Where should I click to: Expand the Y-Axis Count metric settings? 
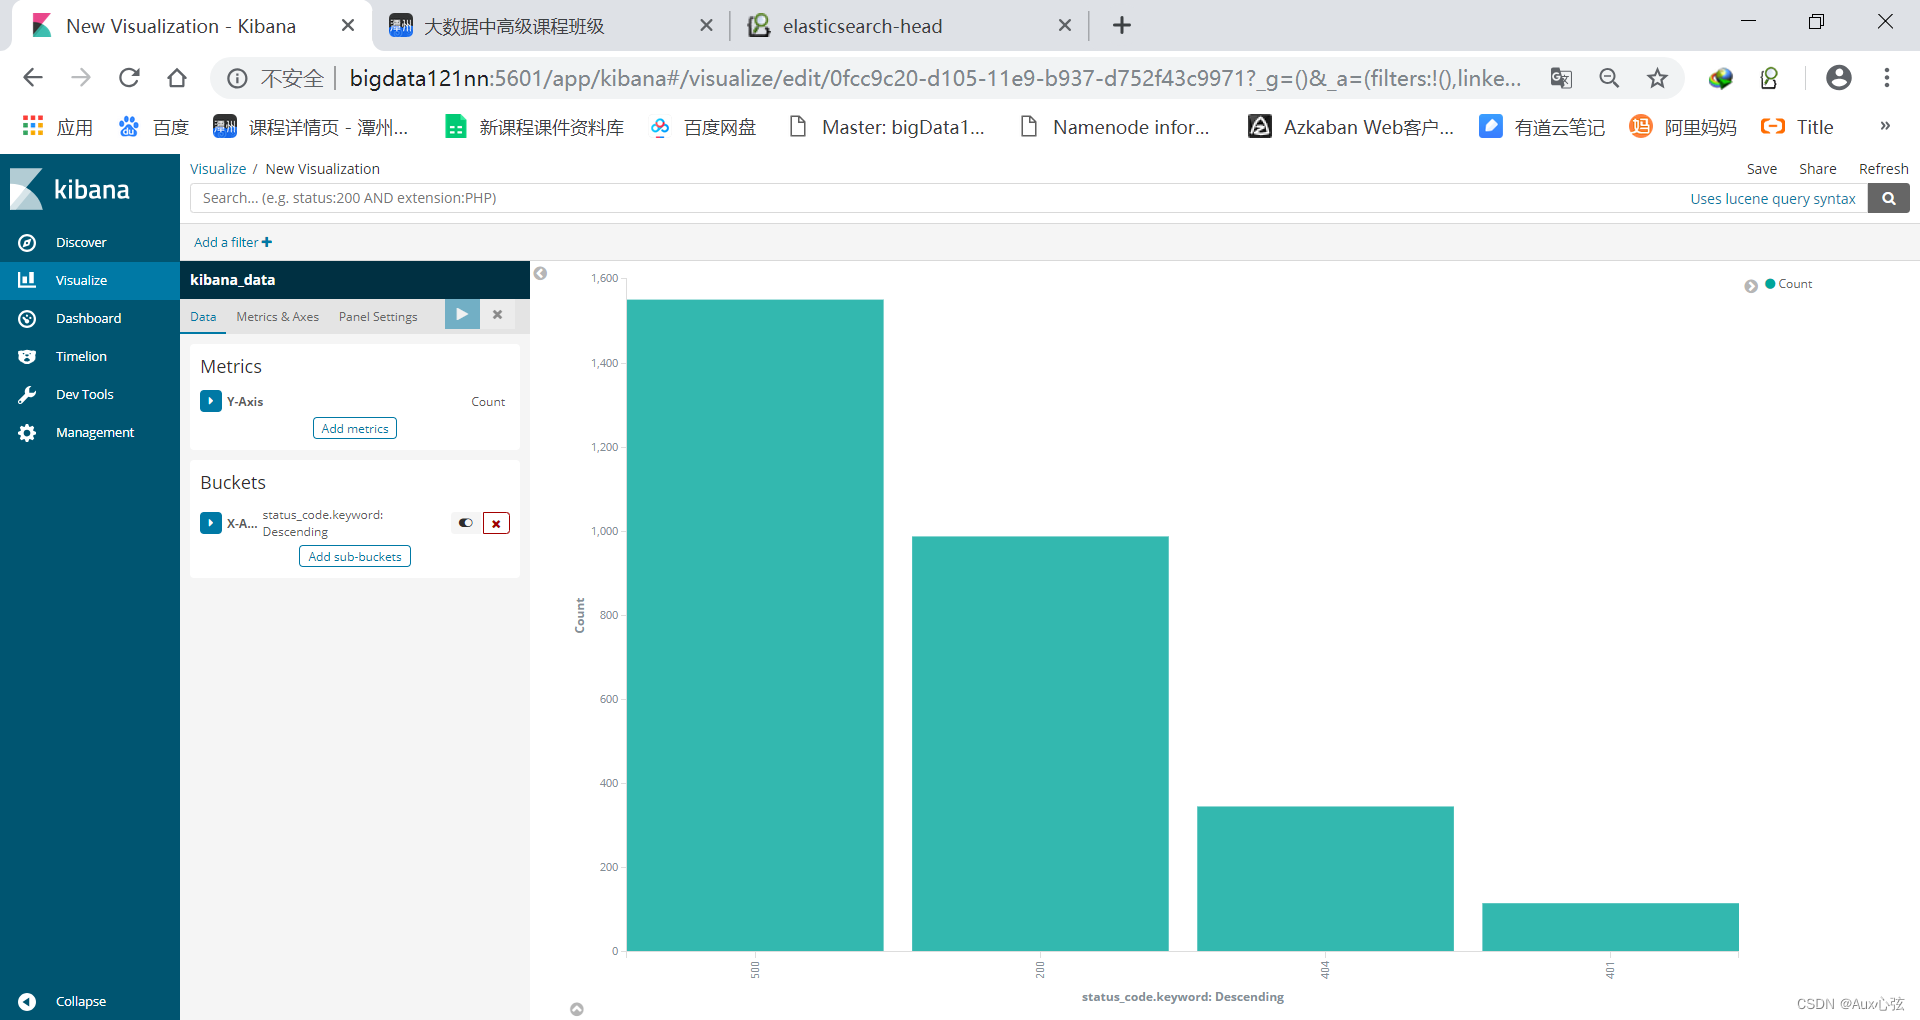pos(211,401)
